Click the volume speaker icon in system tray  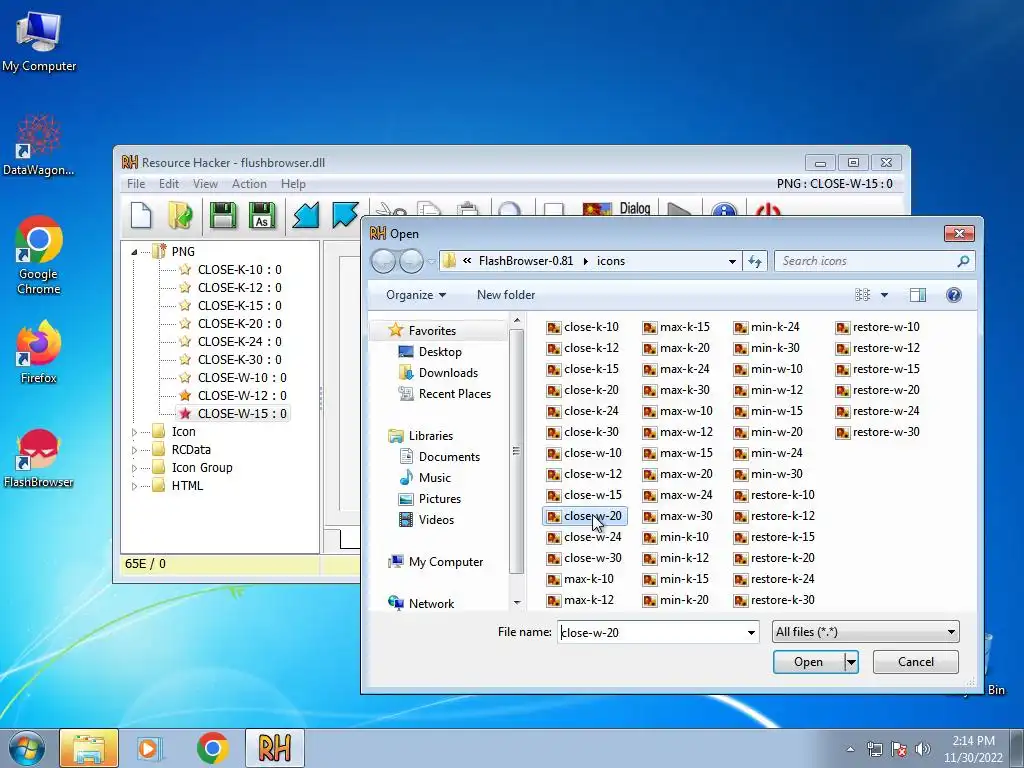923,749
